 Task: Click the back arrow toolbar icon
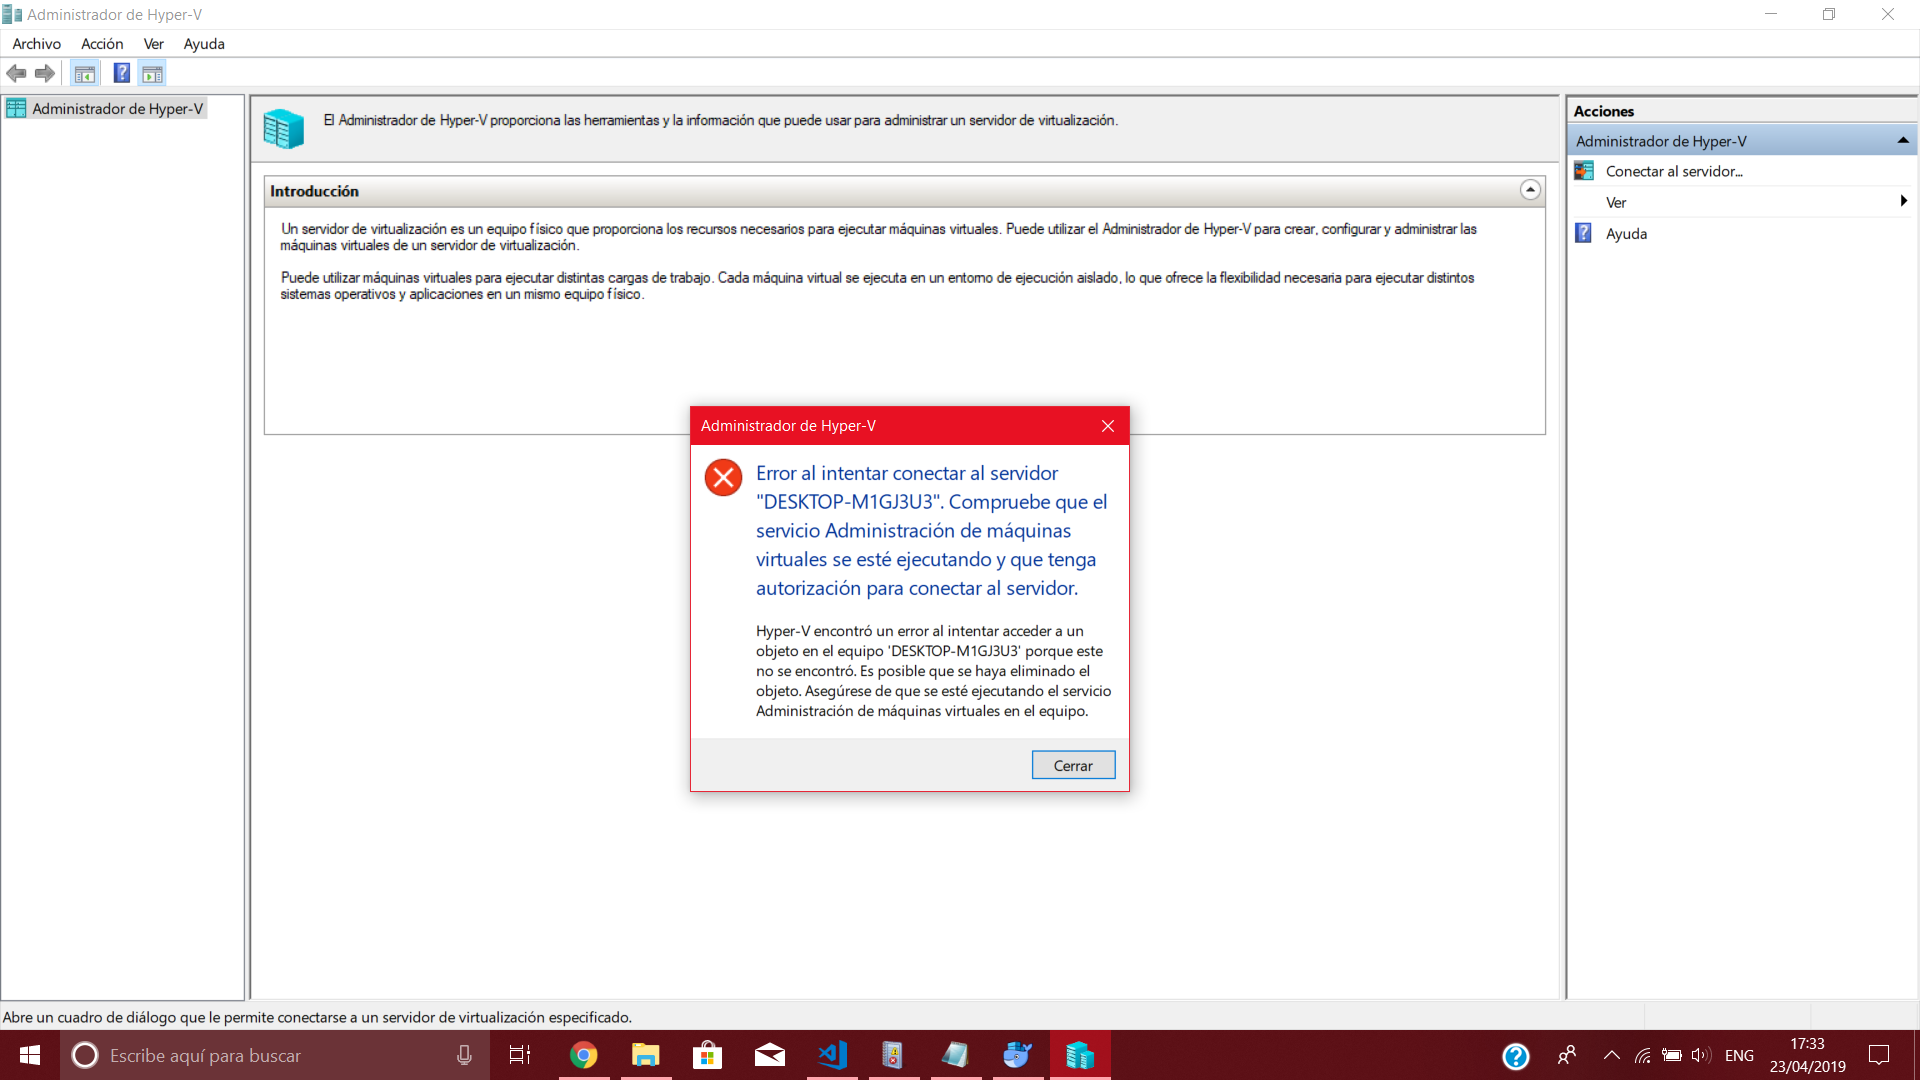pos(16,73)
